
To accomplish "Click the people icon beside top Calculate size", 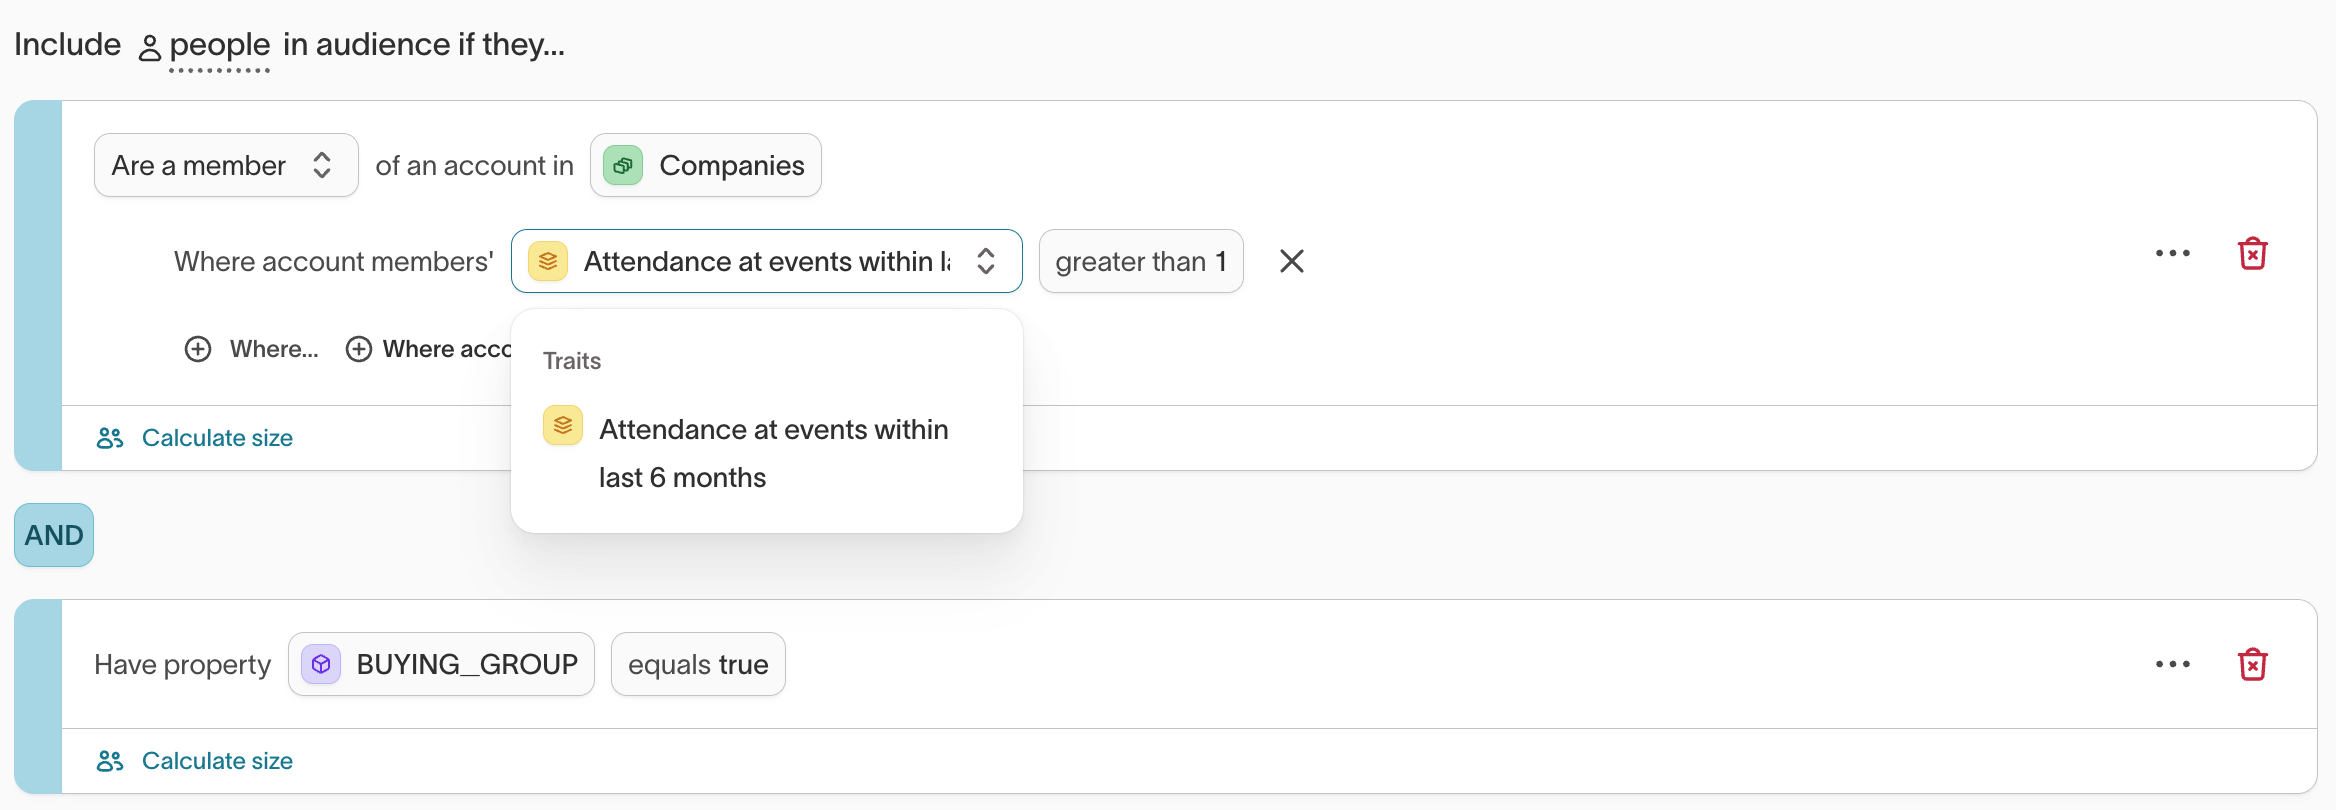I will (110, 438).
